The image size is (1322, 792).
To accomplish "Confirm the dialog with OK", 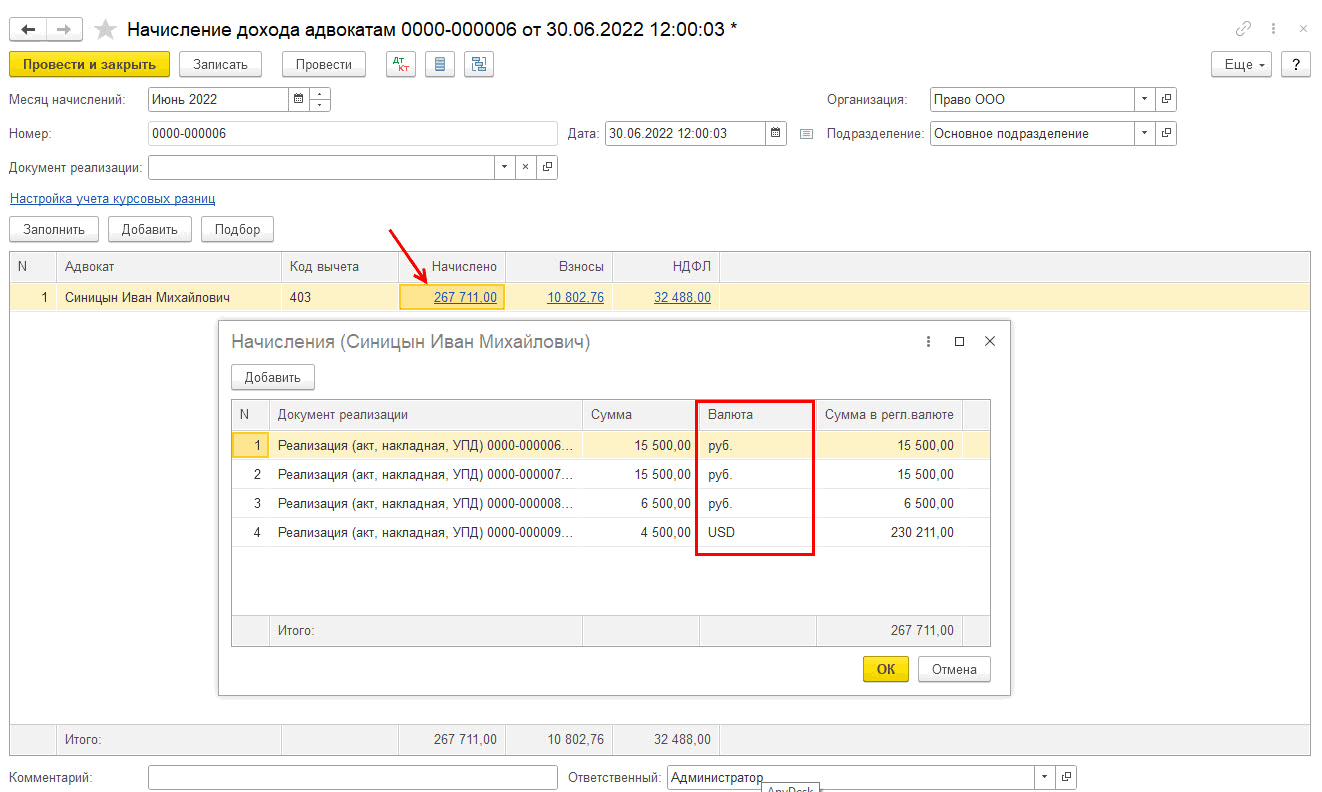I will tap(885, 669).
